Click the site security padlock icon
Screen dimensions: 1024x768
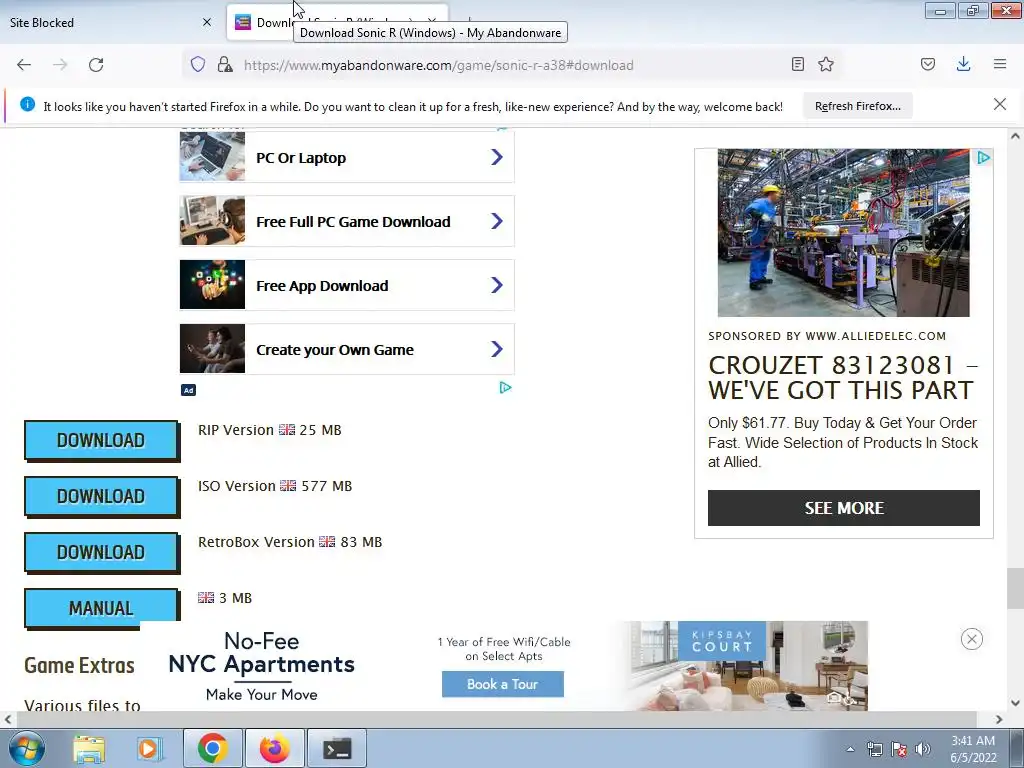tap(225, 64)
